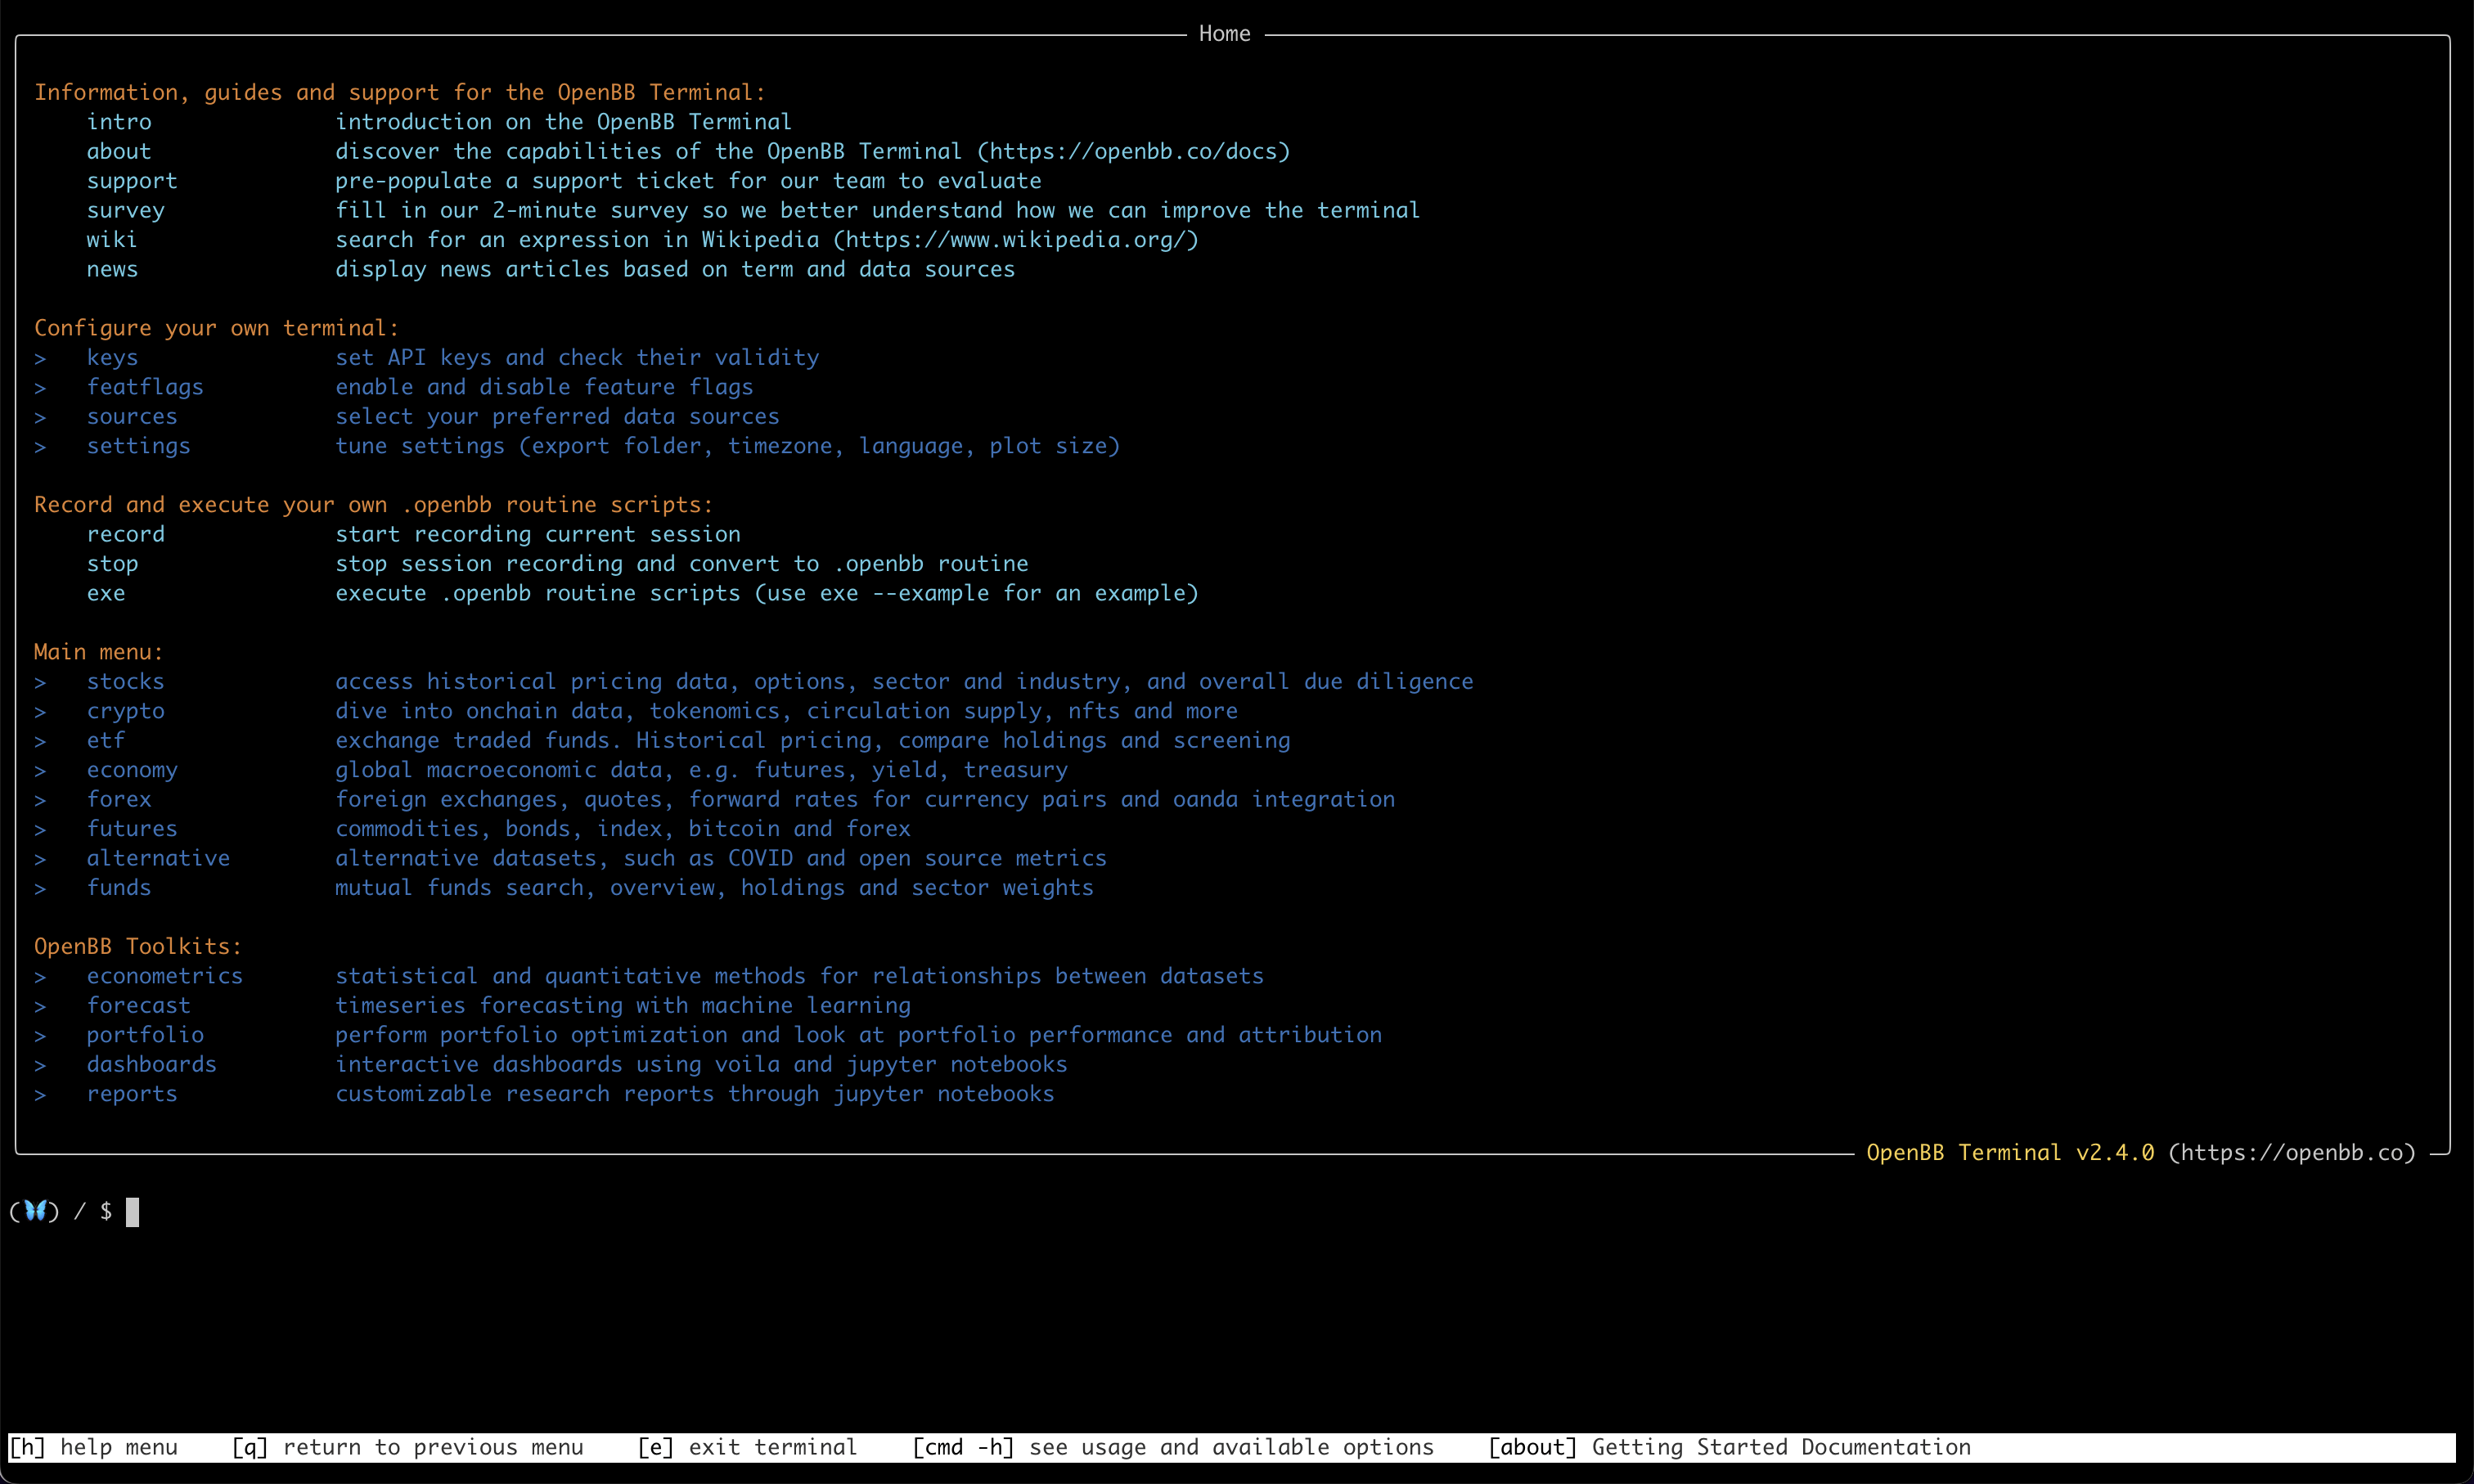Screen dimensions: 2474x1484
Task: Select the 'futures' command text
Action: pyautogui.click(x=132, y=829)
